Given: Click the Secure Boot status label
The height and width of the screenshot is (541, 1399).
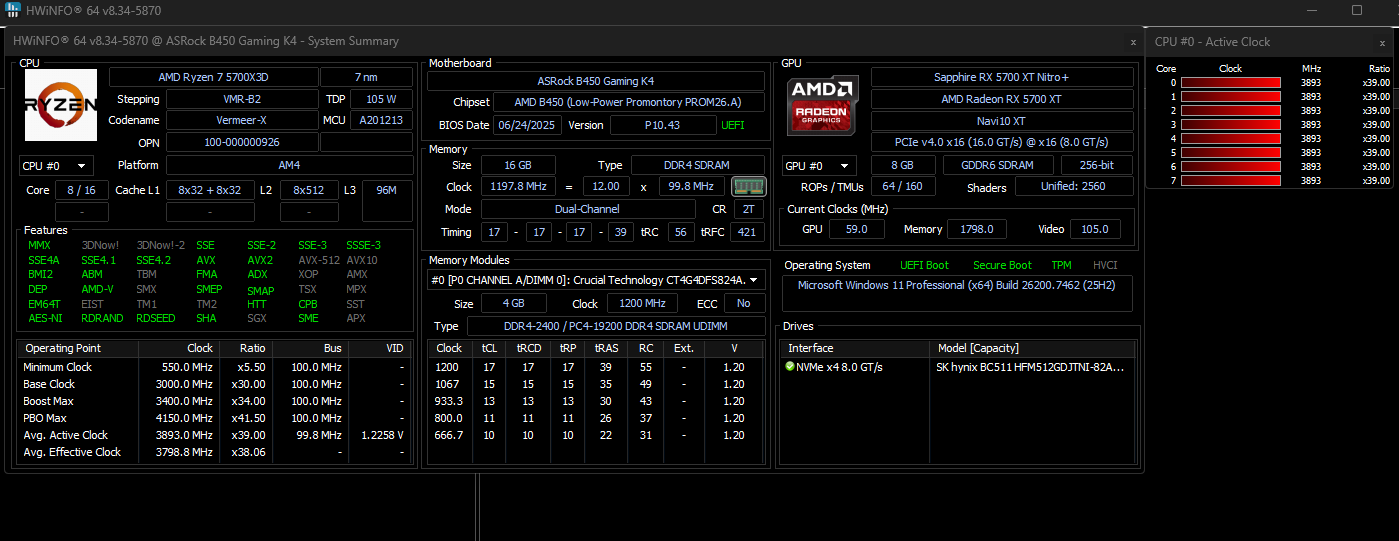Looking at the screenshot, I should coord(1002,265).
